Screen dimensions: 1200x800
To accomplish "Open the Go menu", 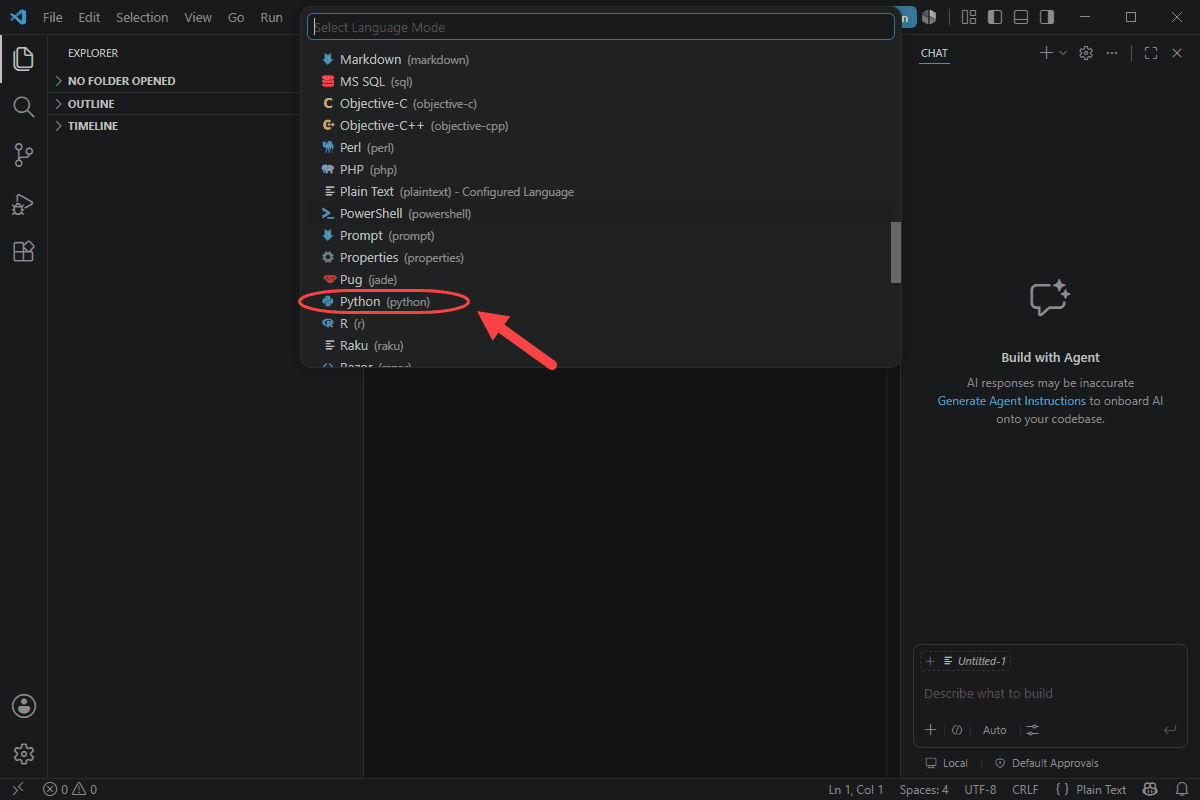I will click(236, 17).
